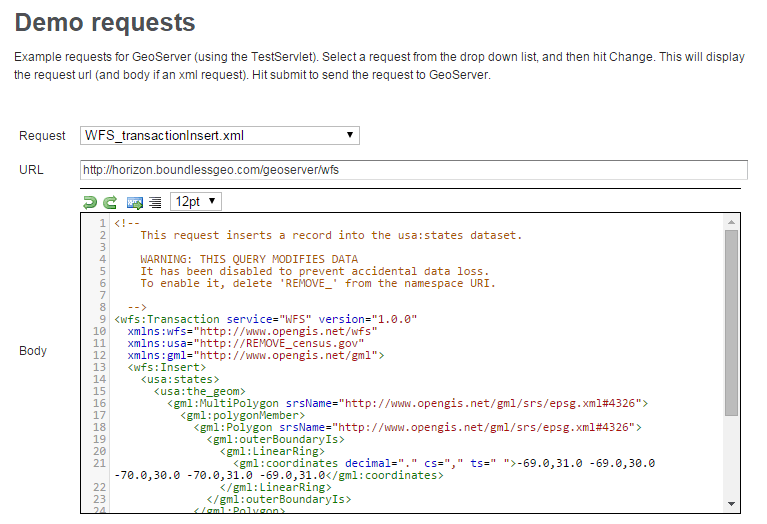This screenshot has width=767, height=524.
Task: Click the wfs:Transaction line in the editor
Action: [265, 320]
